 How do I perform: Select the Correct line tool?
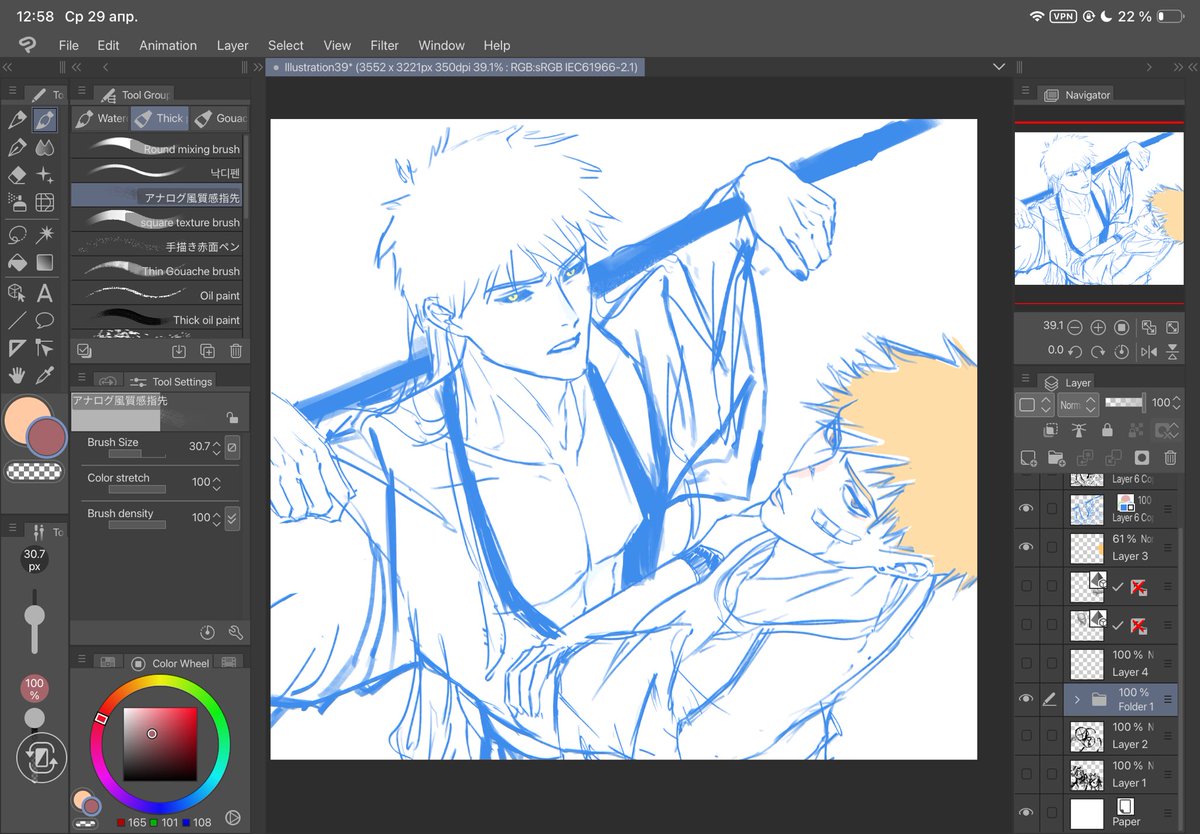click(45, 348)
